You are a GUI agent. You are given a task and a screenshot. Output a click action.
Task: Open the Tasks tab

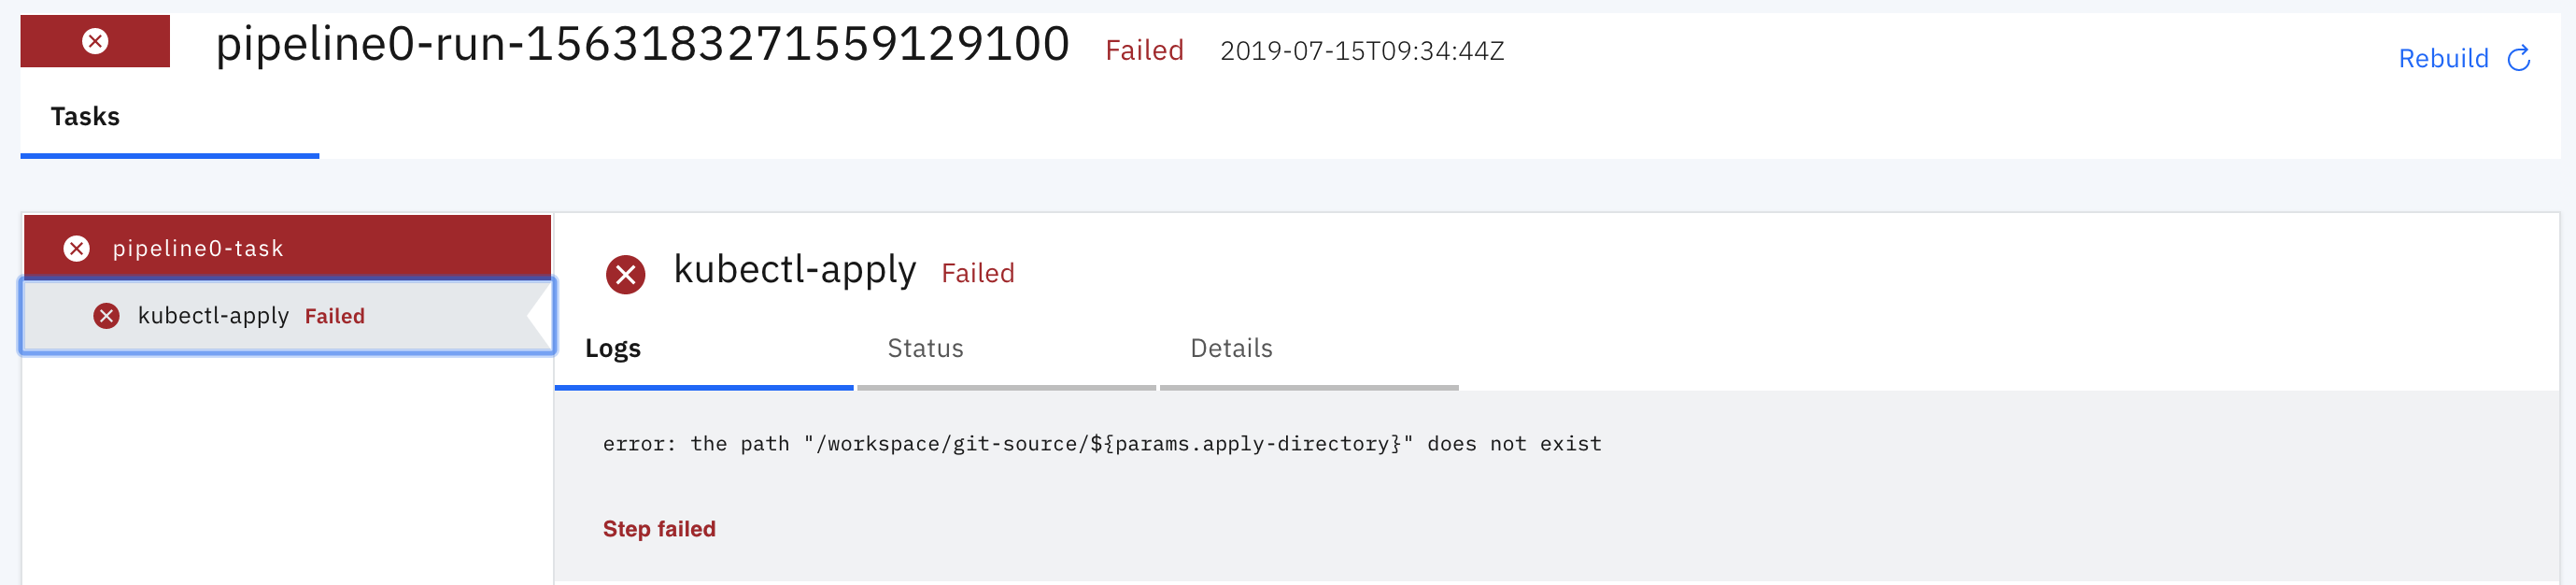point(85,116)
